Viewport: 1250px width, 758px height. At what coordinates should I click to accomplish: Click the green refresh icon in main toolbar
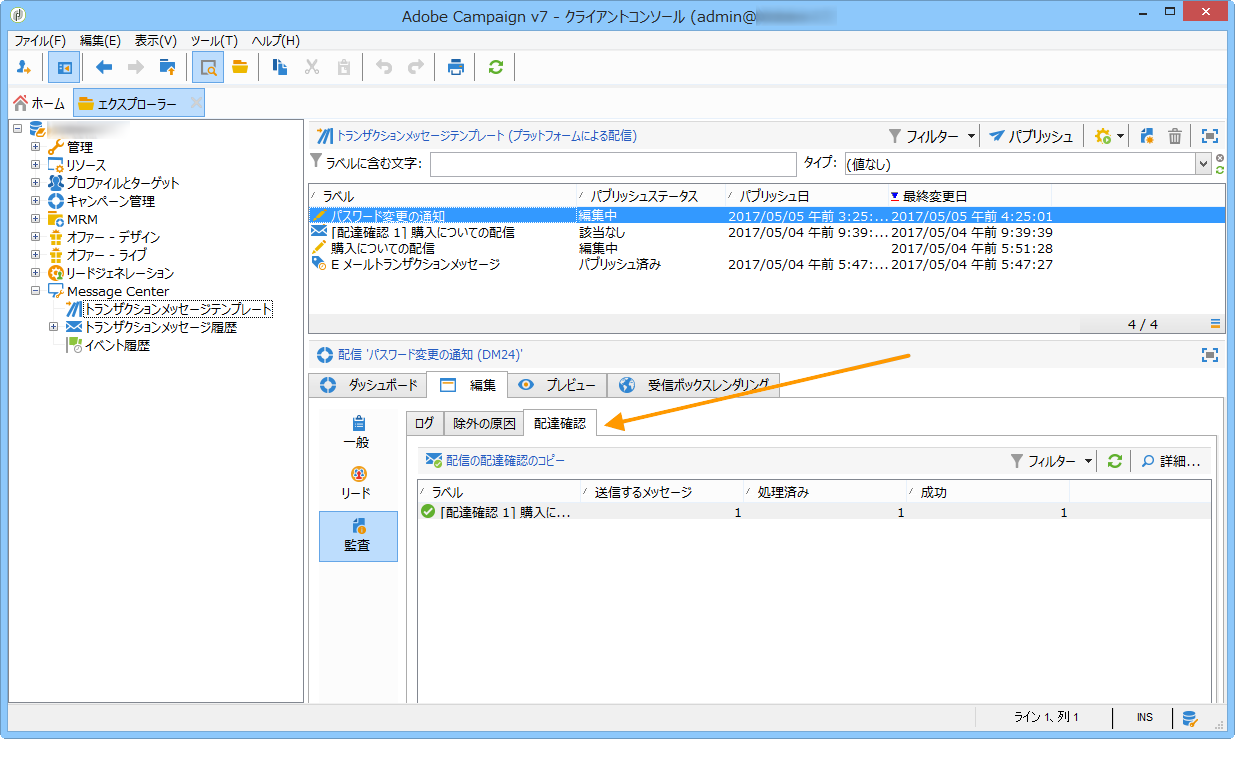coord(496,67)
